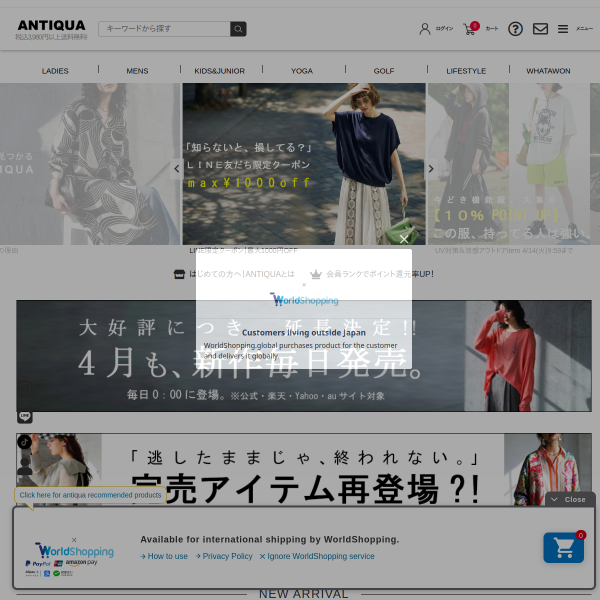This screenshot has width=600, height=600.
Task: Open the blue WorldShopping cart button
Action: (564, 548)
